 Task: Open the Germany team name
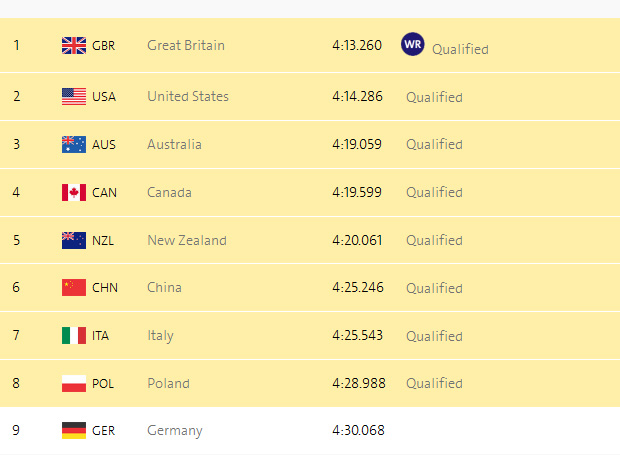pos(175,431)
